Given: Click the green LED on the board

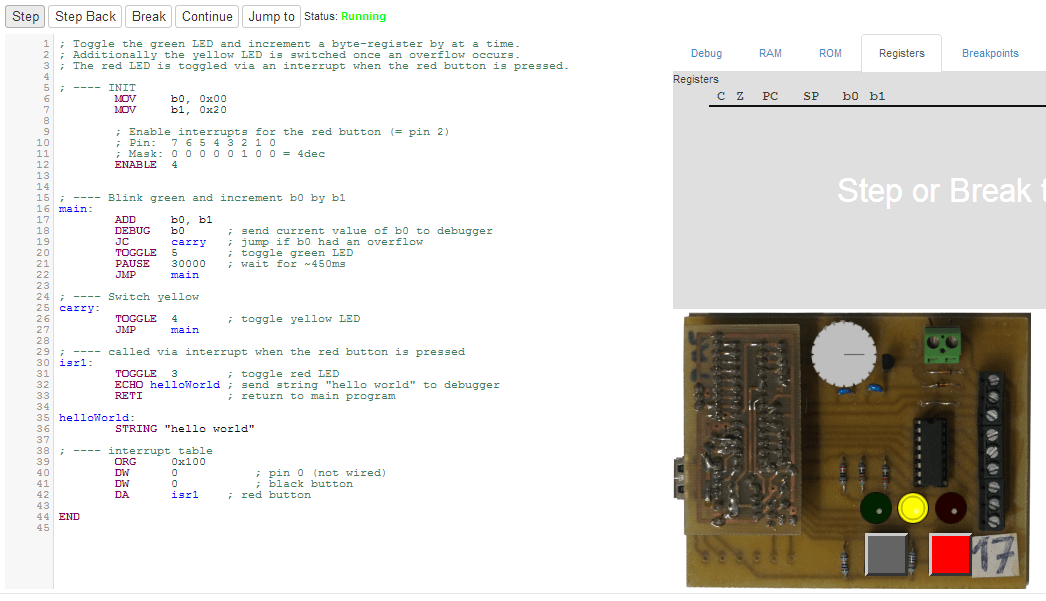Looking at the screenshot, I should tap(875, 508).
